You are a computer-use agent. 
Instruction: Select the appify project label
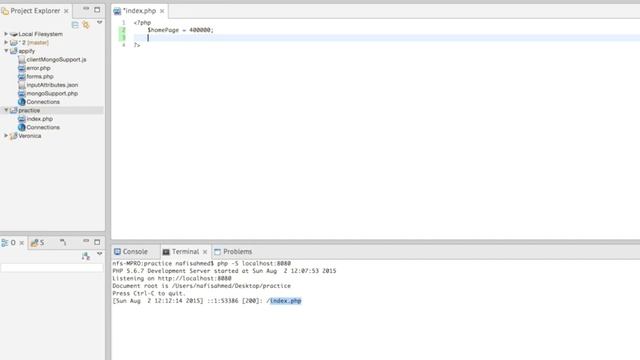[x=27, y=51]
